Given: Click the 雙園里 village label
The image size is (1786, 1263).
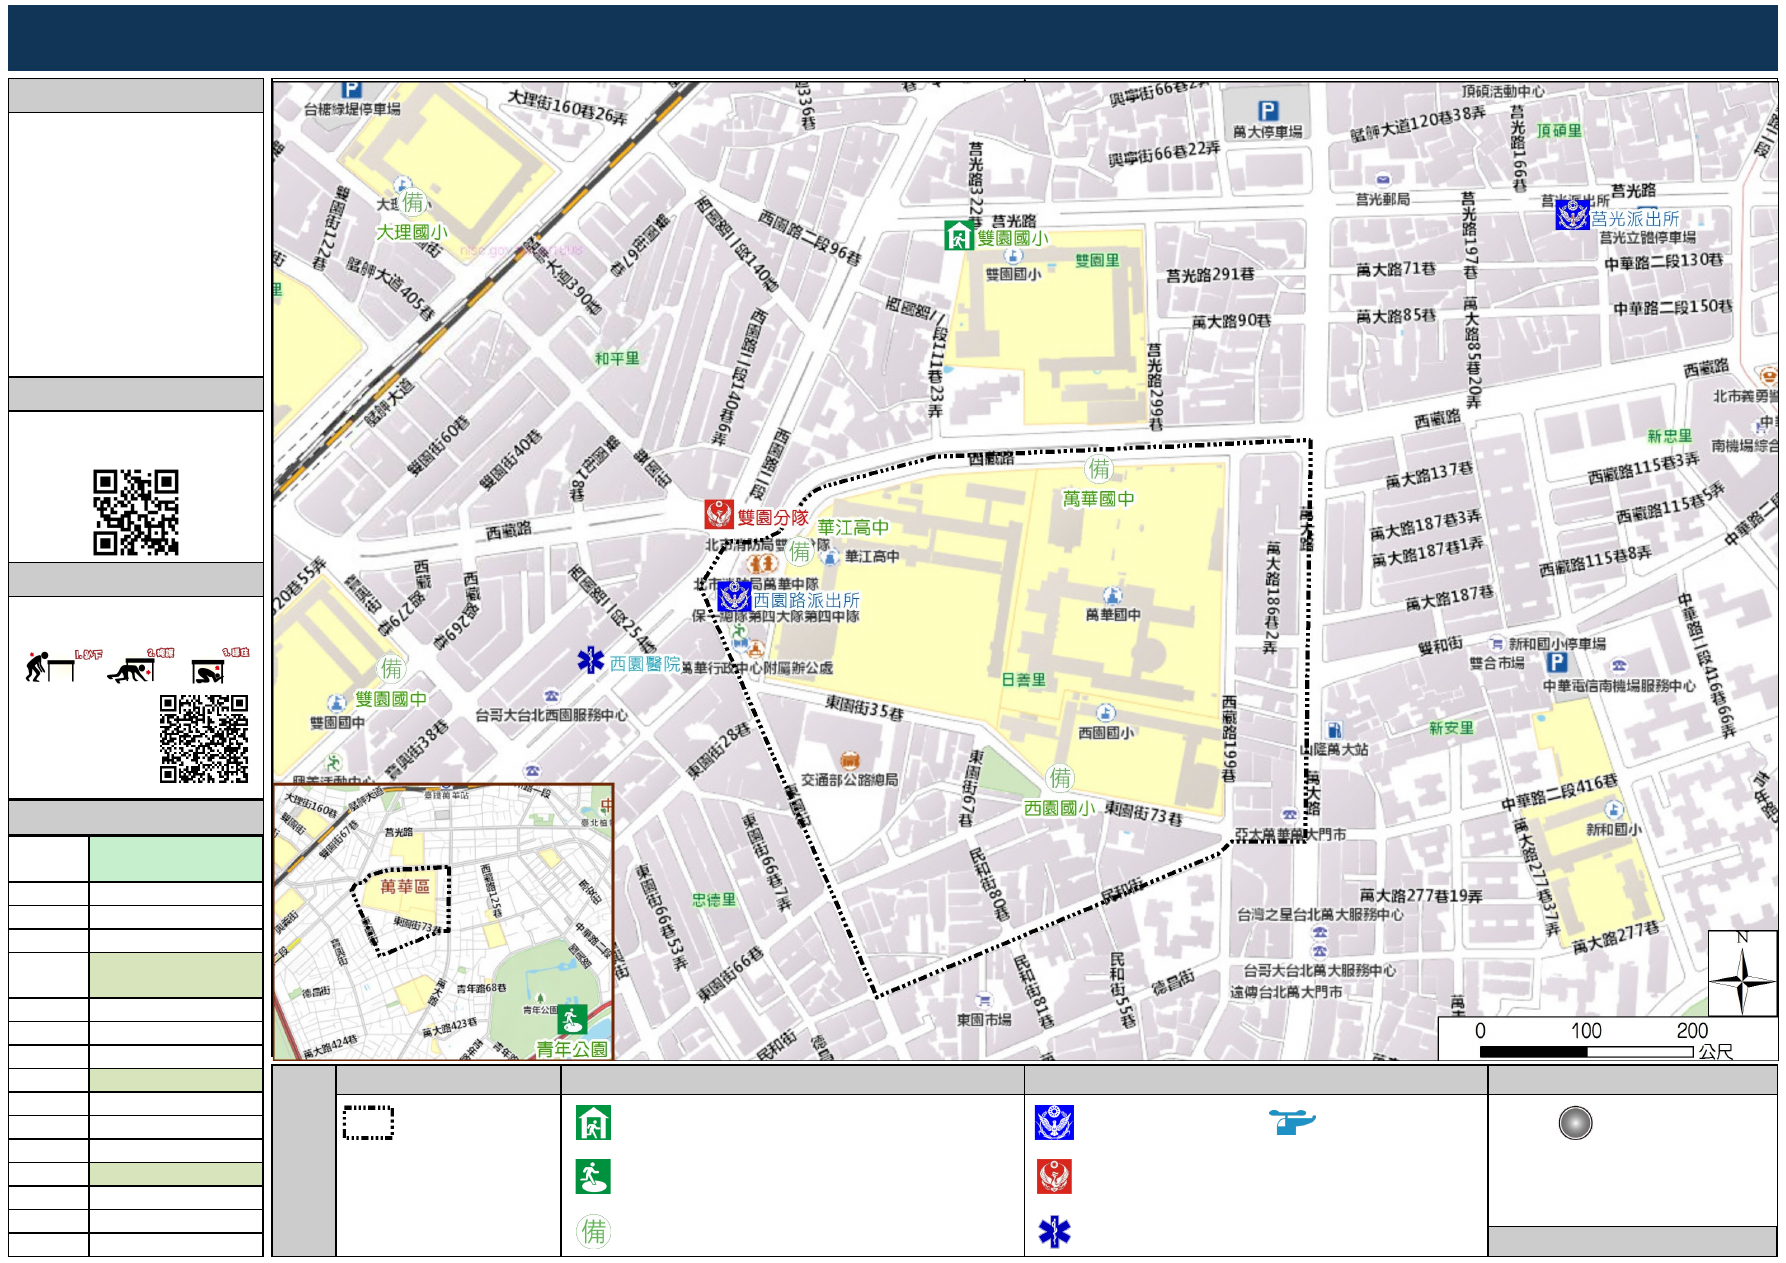Looking at the screenshot, I should pyautogui.click(x=1097, y=260).
